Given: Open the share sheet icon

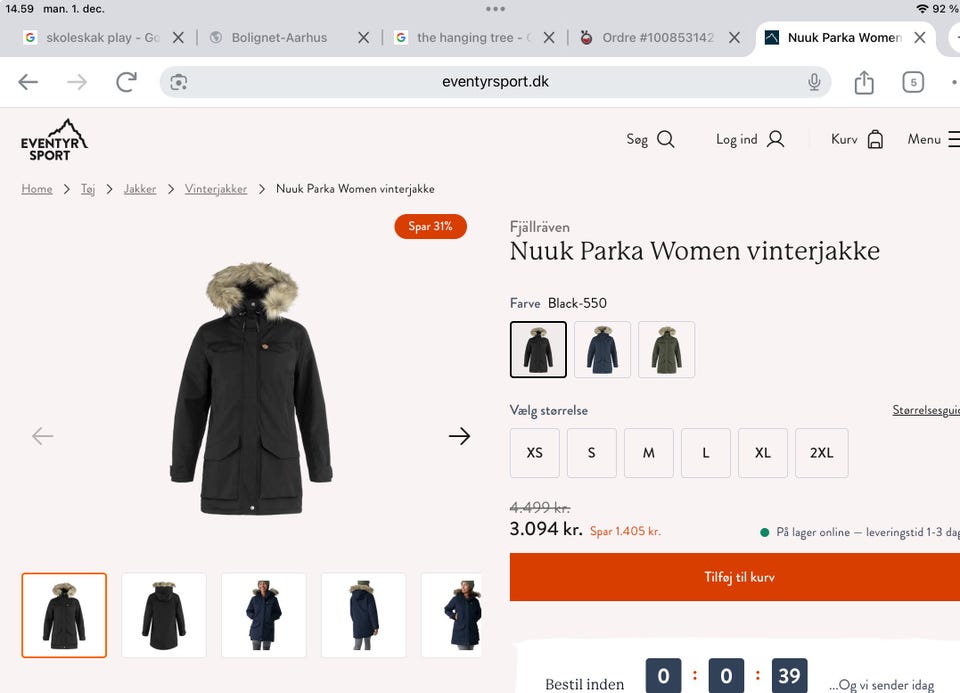Looking at the screenshot, I should [864, 81].
